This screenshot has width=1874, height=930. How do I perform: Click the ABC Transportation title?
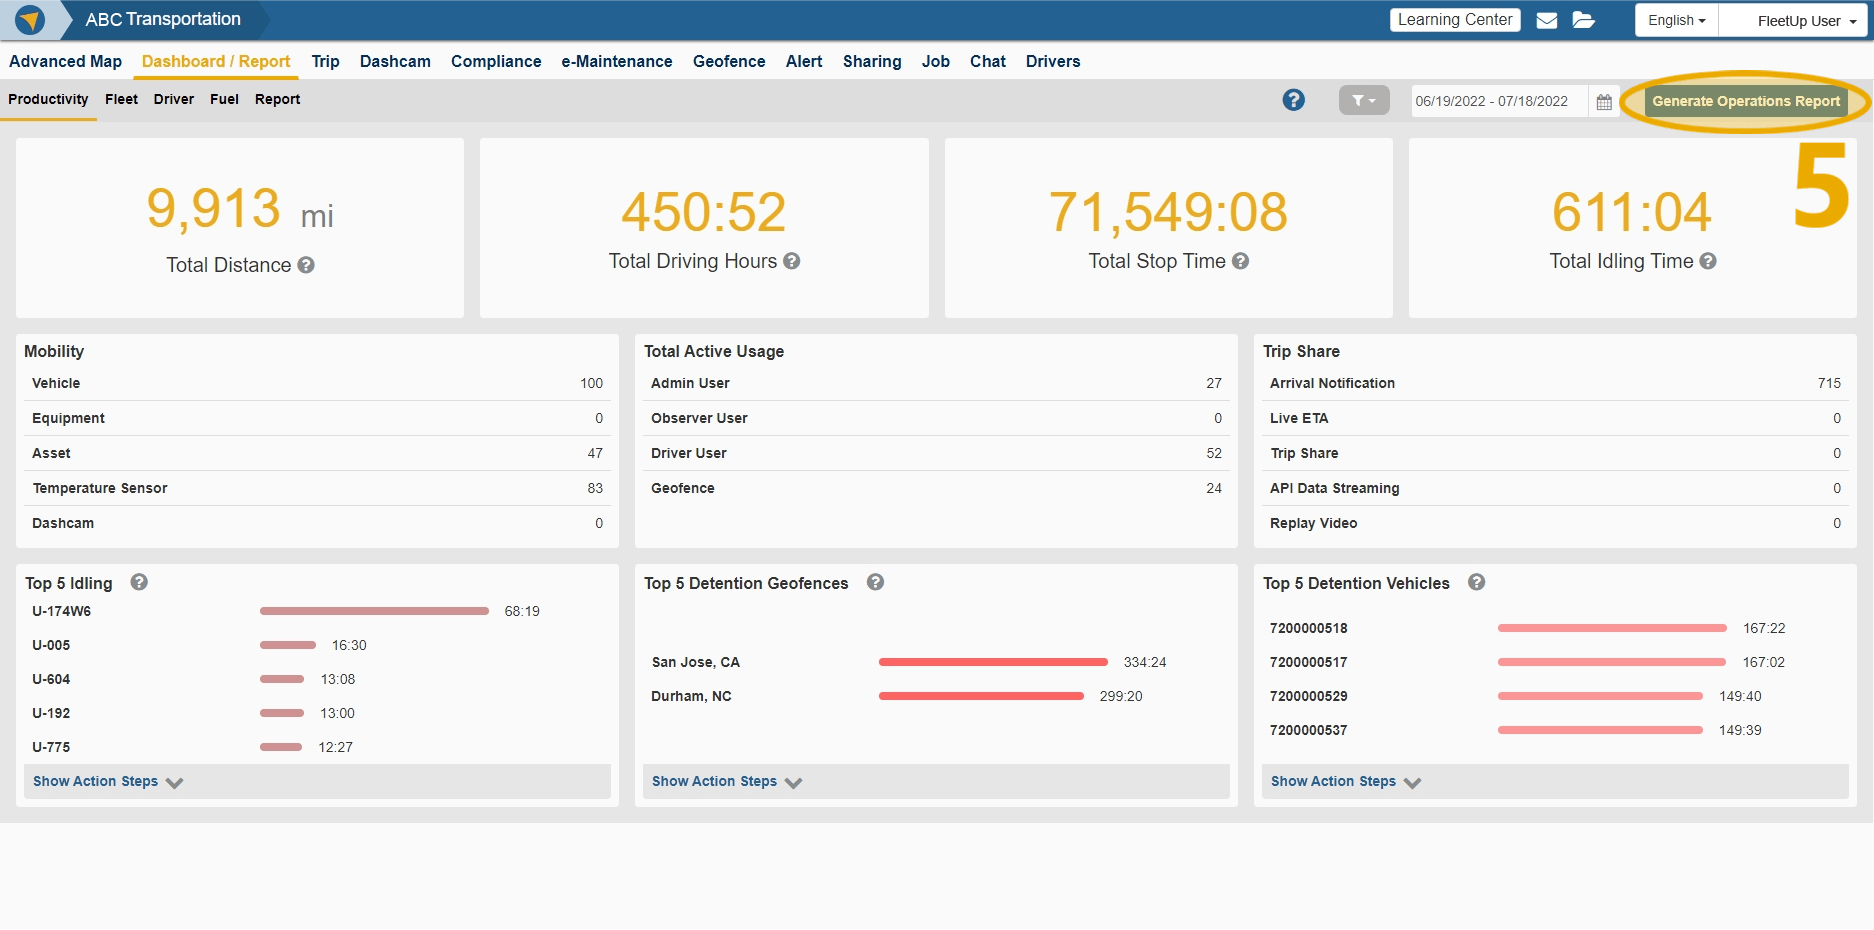tap(163, 19)
